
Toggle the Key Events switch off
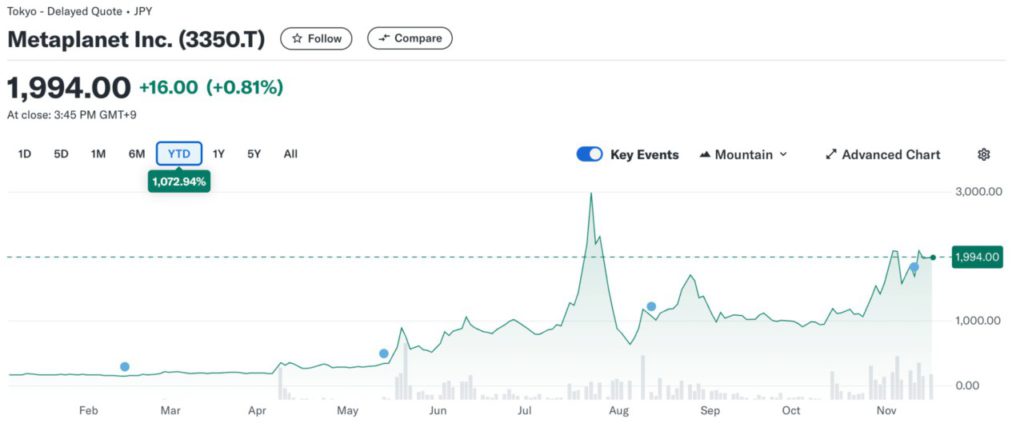(x=590, y=155)
